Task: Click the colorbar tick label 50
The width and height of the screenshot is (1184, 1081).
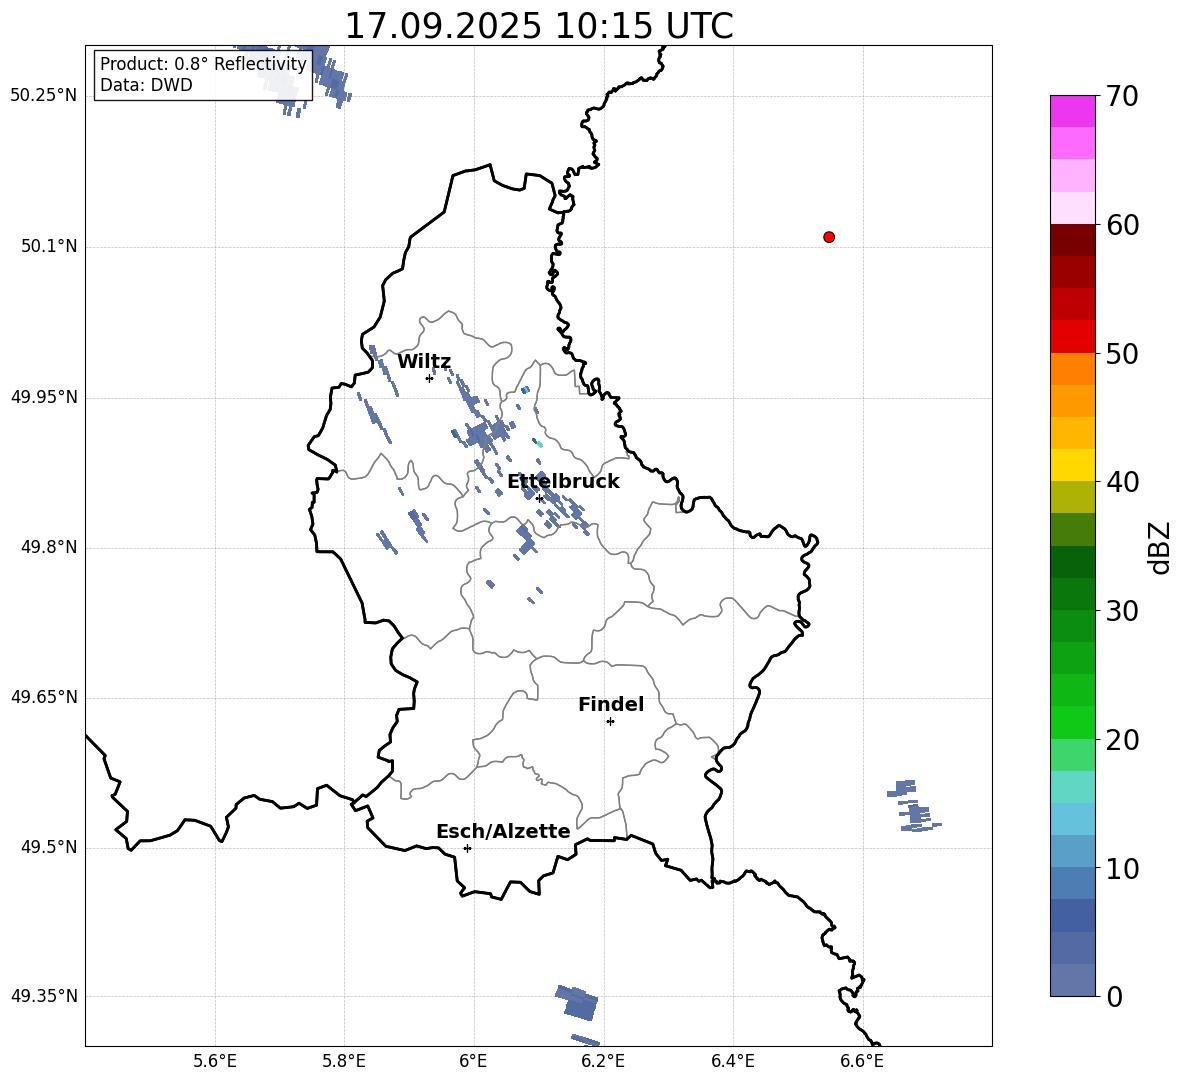Action: pos(1123,354)
